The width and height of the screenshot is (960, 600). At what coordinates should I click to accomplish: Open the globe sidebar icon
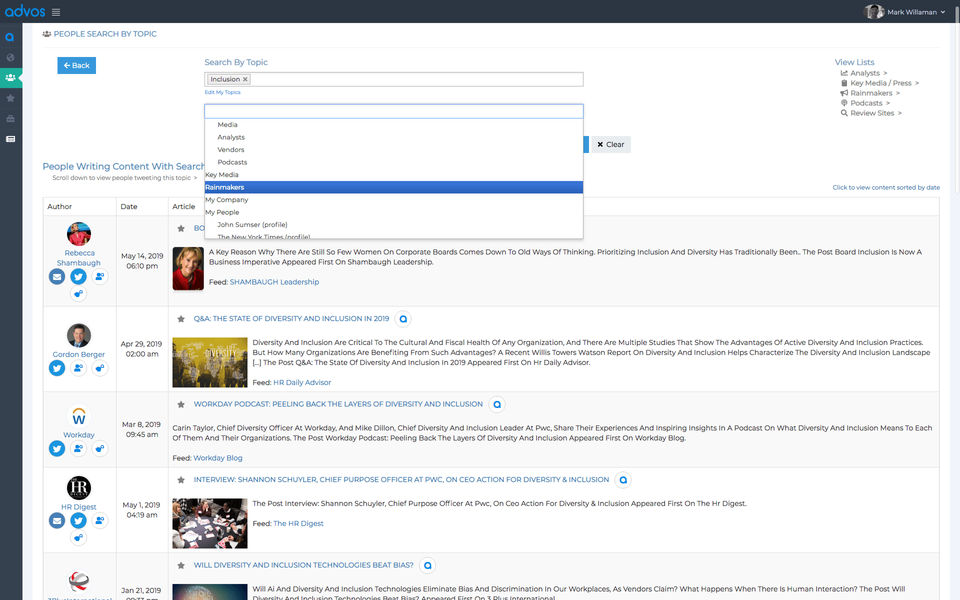point(10,58)
